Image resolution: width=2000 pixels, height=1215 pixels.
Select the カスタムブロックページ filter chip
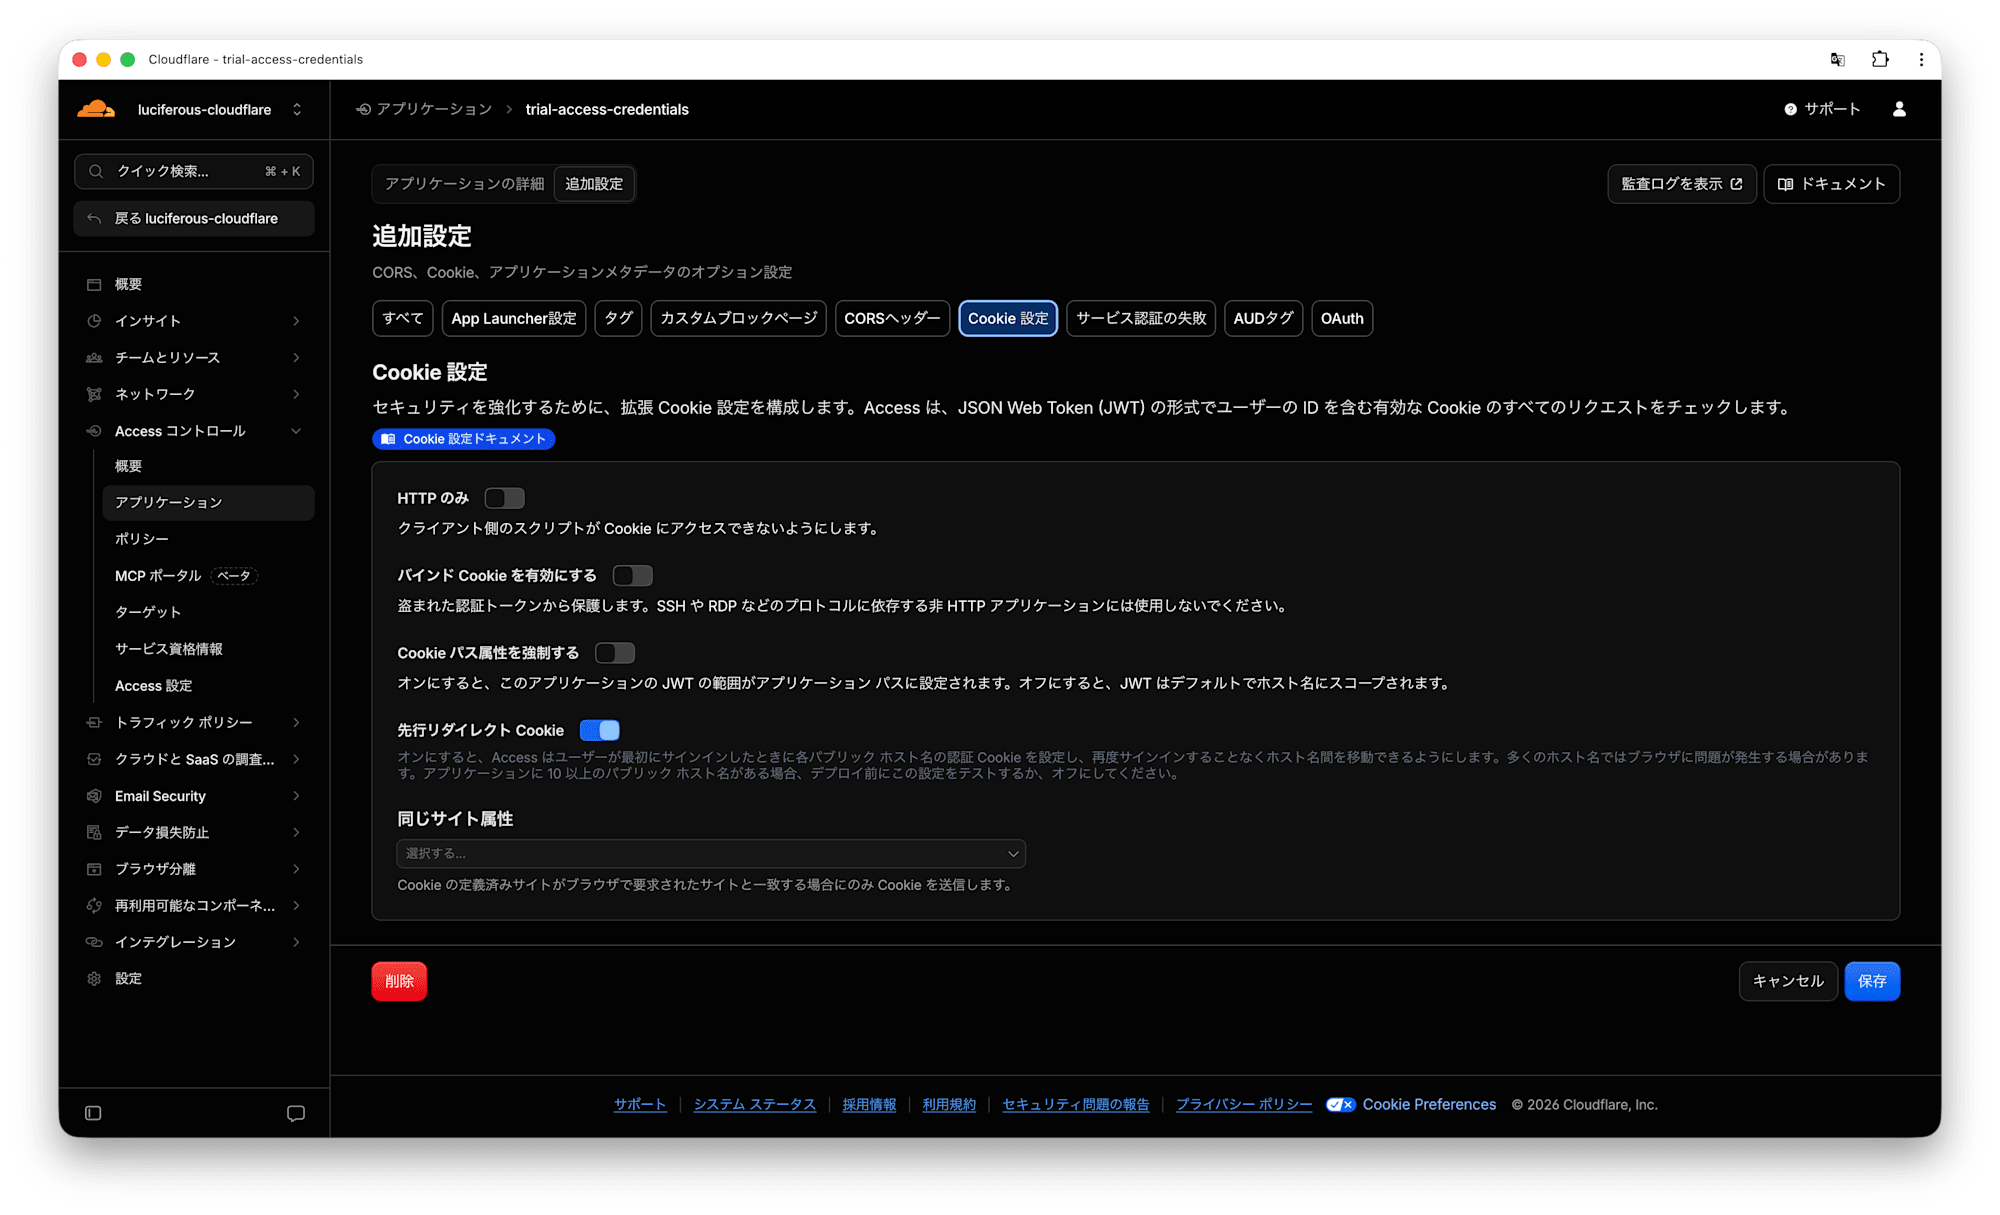click(738, 318)
